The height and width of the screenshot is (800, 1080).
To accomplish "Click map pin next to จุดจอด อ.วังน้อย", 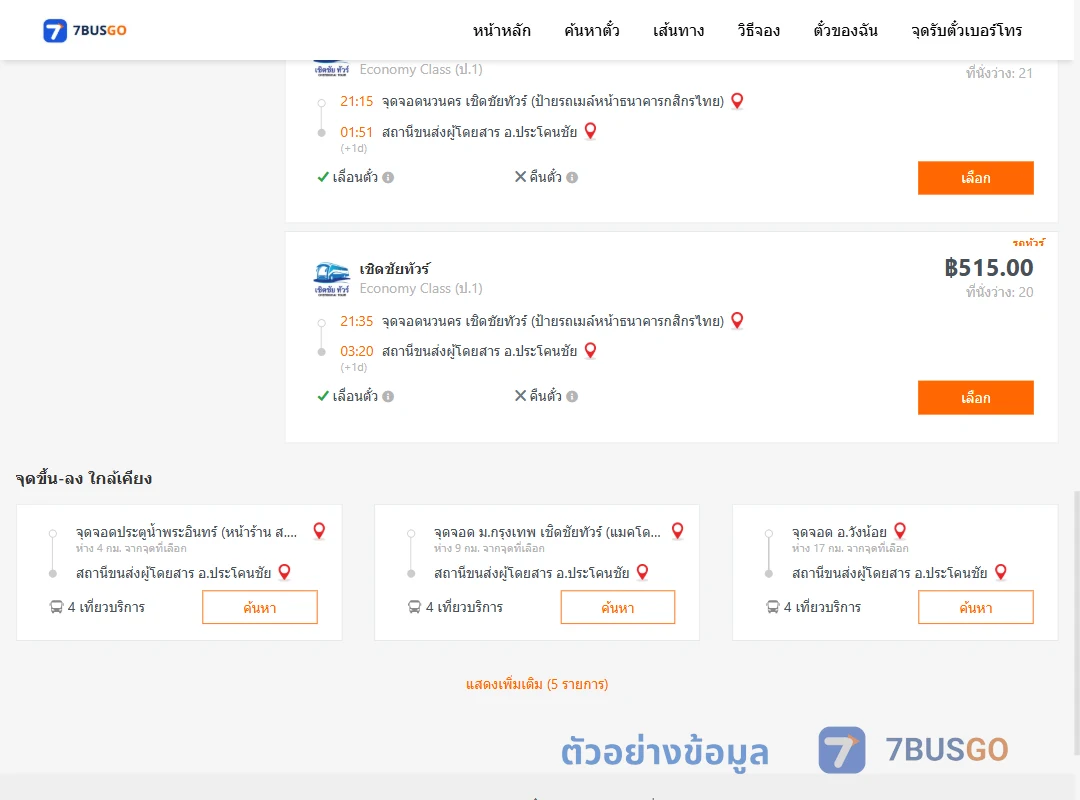I will 900,531.
